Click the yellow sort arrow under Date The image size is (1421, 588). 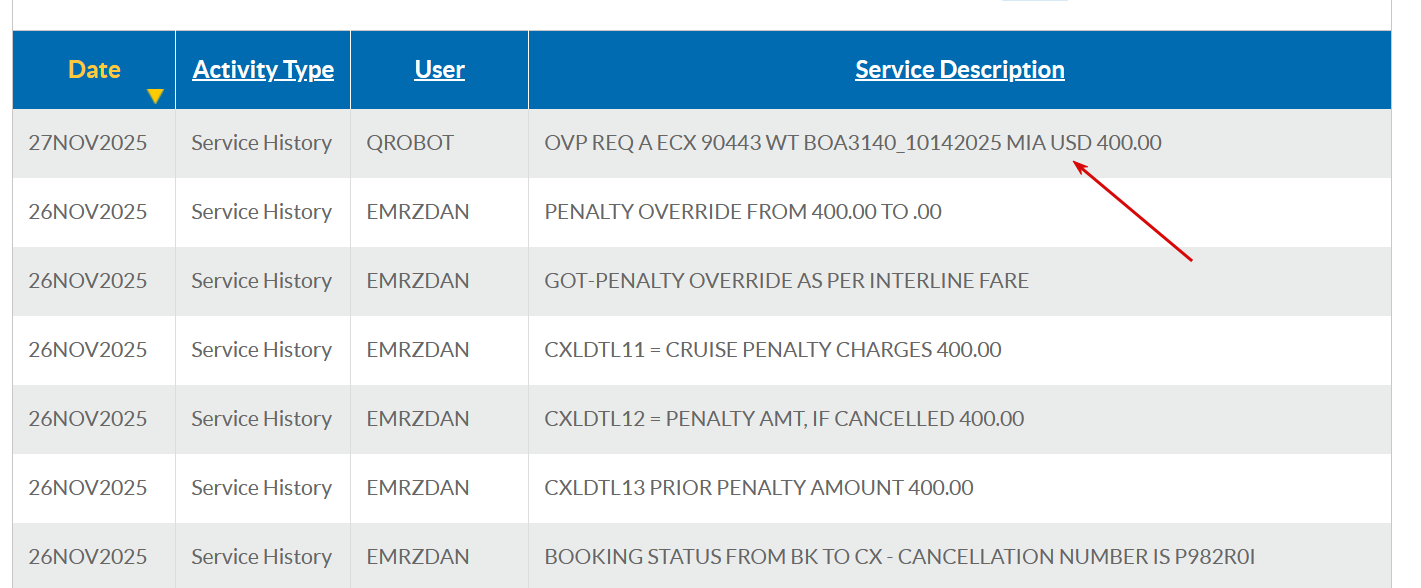click(x=155, y=96)
